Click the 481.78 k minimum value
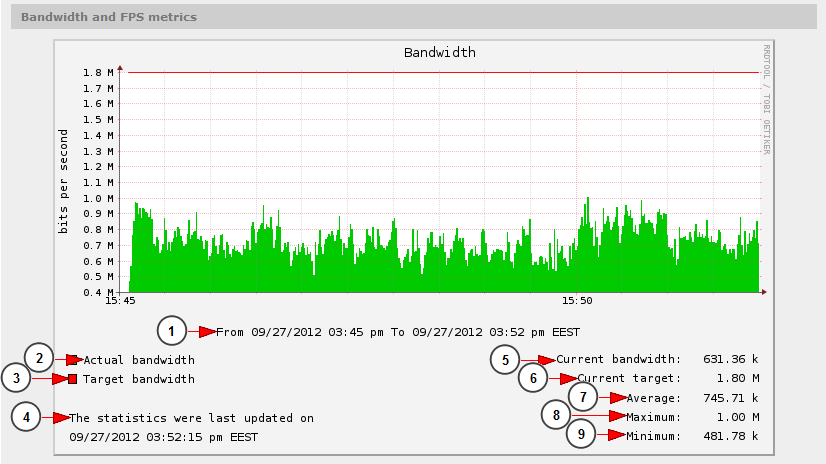 pyautogui.click(x=731, y=436)
